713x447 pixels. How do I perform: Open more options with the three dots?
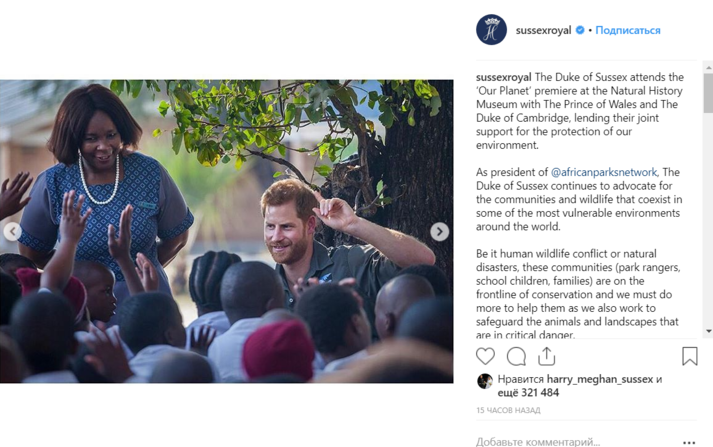pos(688,442)
